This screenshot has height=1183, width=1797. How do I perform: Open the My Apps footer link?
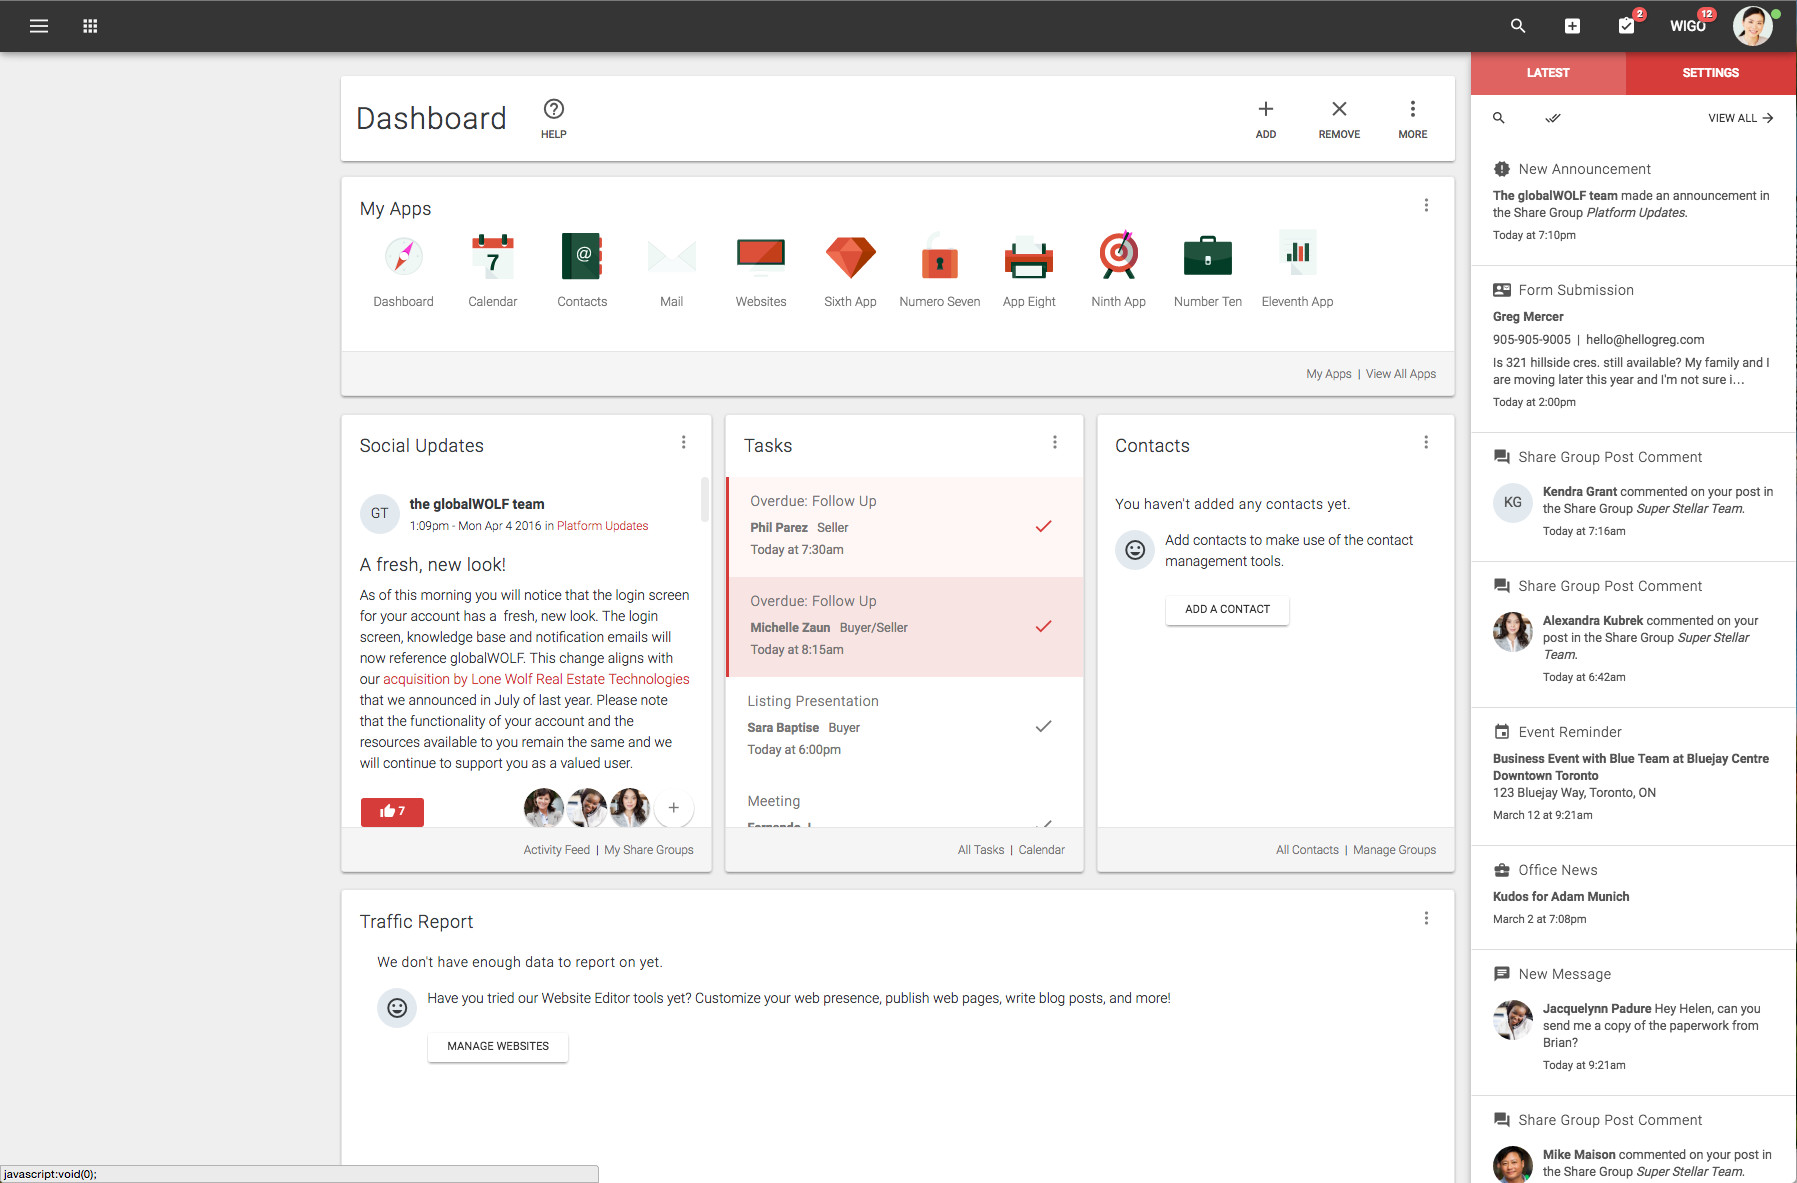1329,374
